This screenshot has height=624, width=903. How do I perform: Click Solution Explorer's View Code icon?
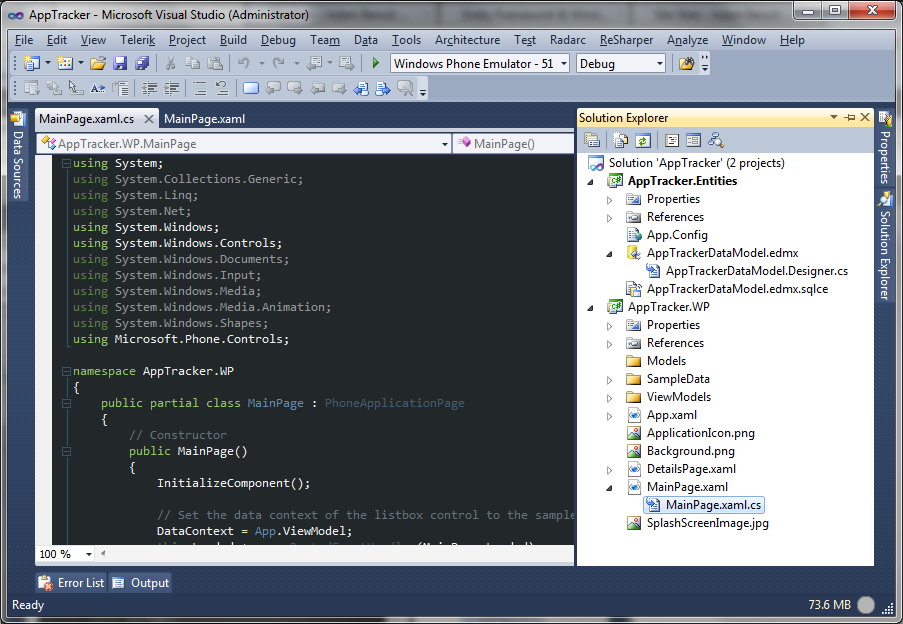click(671, 140)
